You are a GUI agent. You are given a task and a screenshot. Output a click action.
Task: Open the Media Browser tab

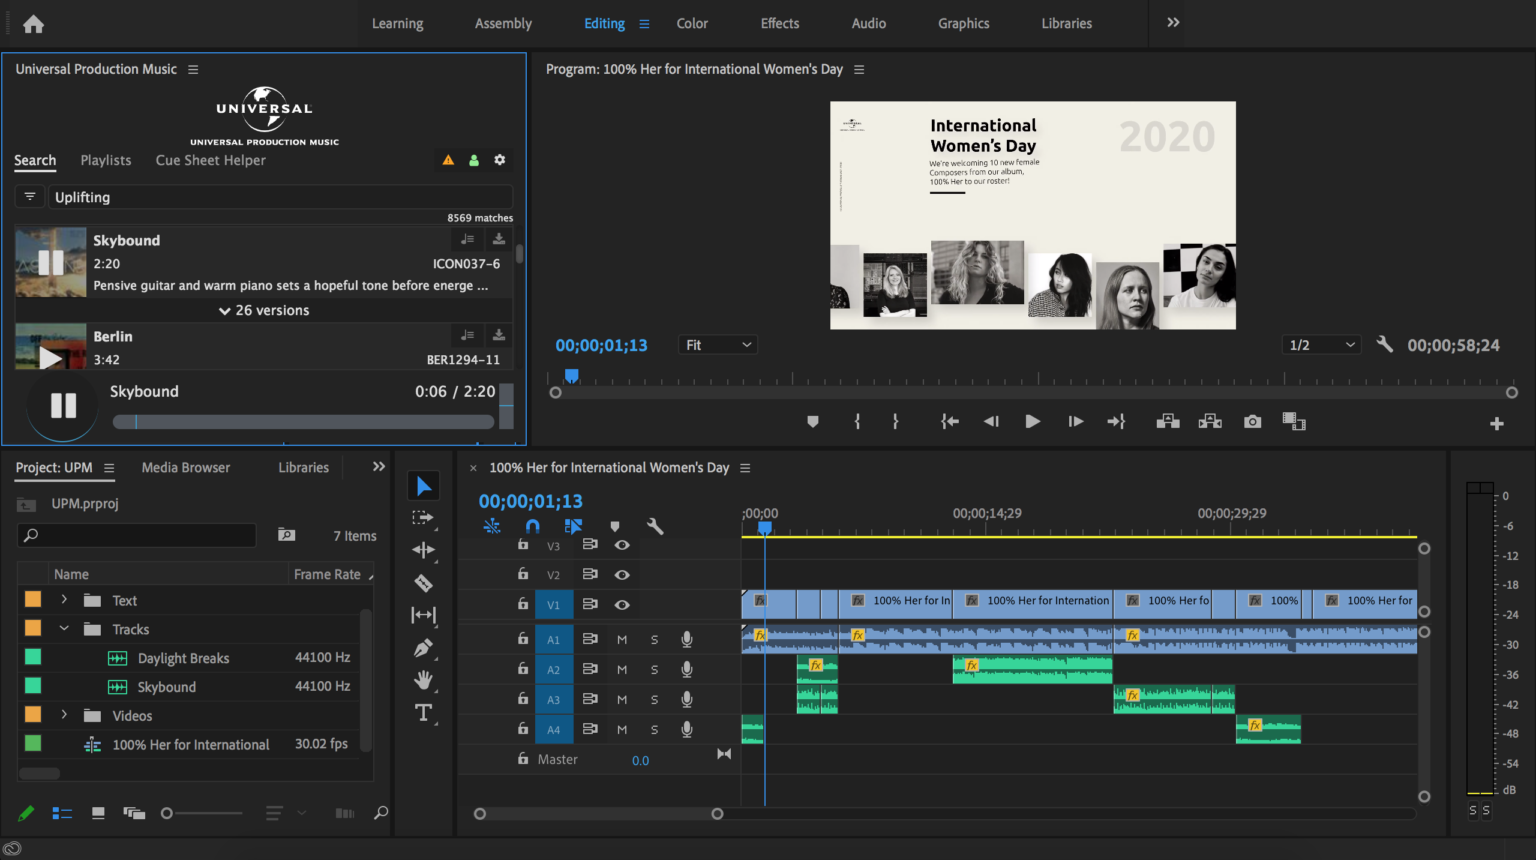coord(185,467)
